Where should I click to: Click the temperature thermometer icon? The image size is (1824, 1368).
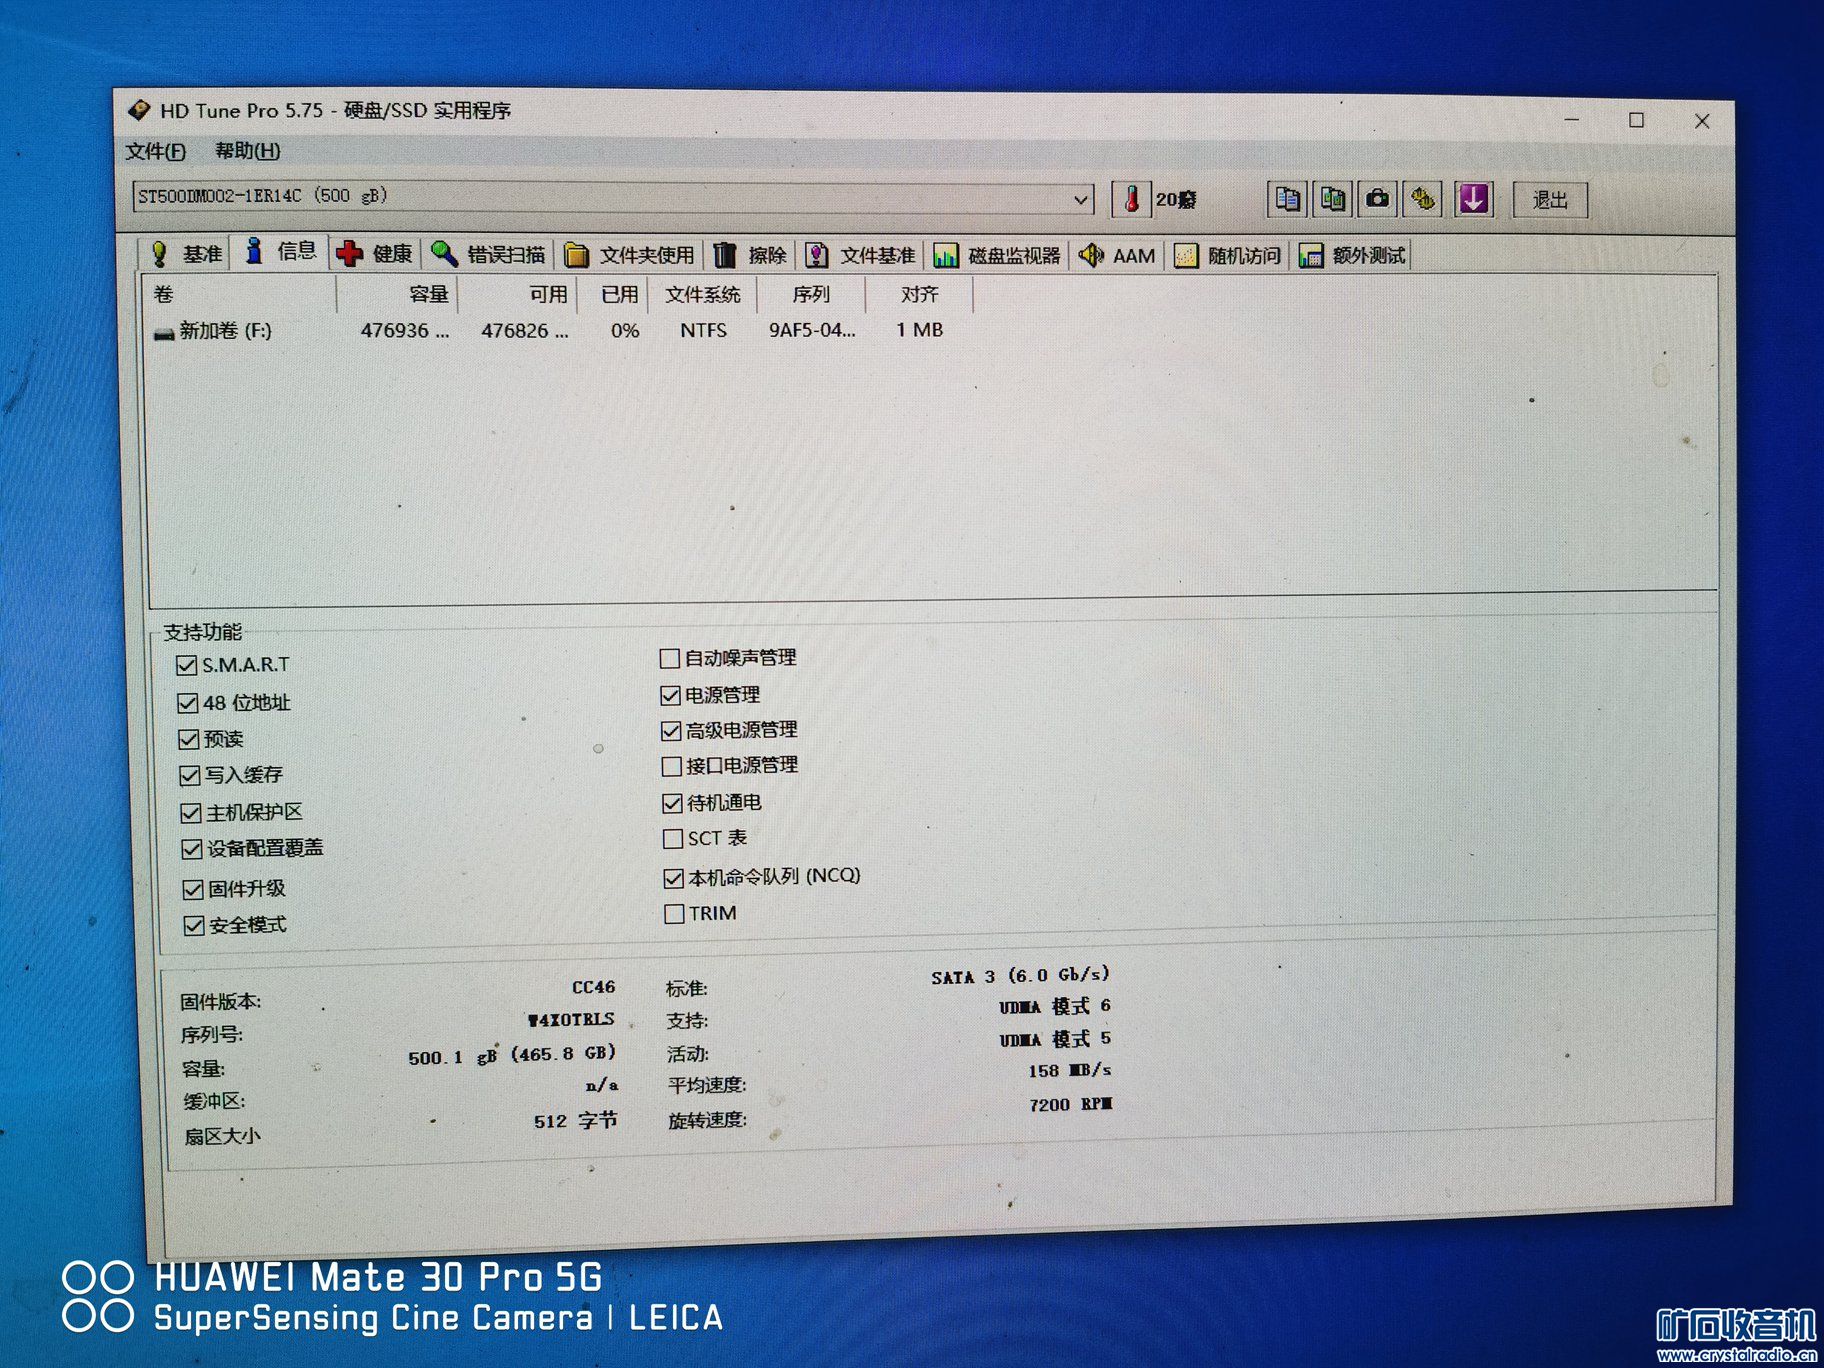[x=1131, y=199]
